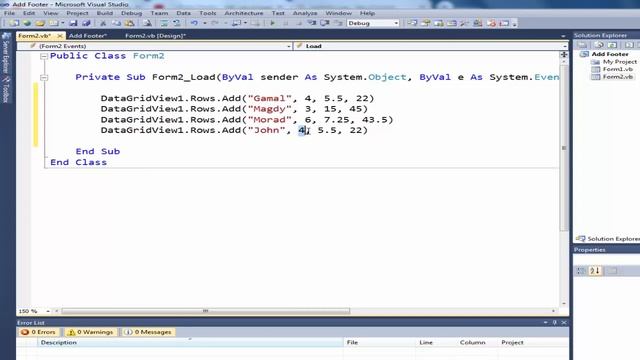Click the Navigate Backward icon
The width and height of the screenshot is (640, 360).
click(236, 23)
